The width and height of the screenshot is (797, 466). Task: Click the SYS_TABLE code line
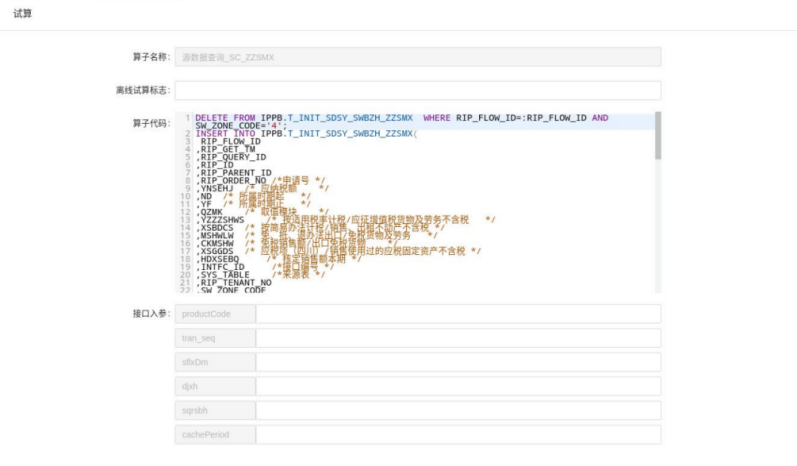(261, 275)
